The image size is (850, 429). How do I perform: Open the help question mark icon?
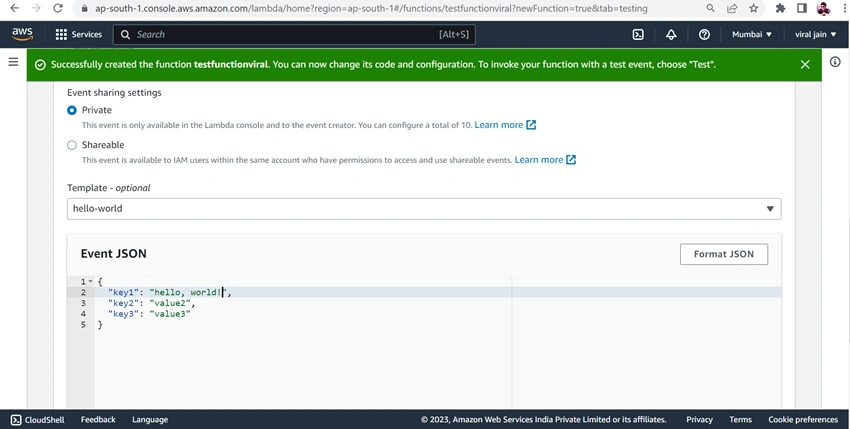pyautogui.click(x=704, y=34)
